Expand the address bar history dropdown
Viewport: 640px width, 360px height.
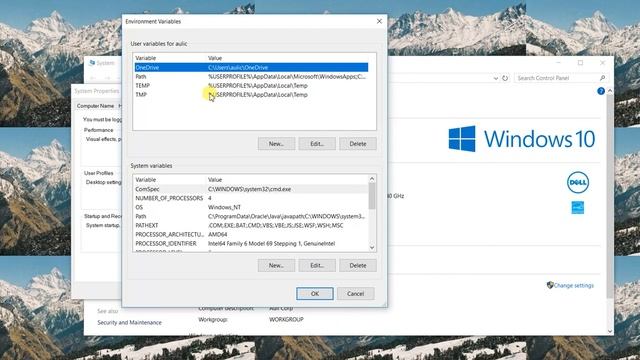[496, 78]
